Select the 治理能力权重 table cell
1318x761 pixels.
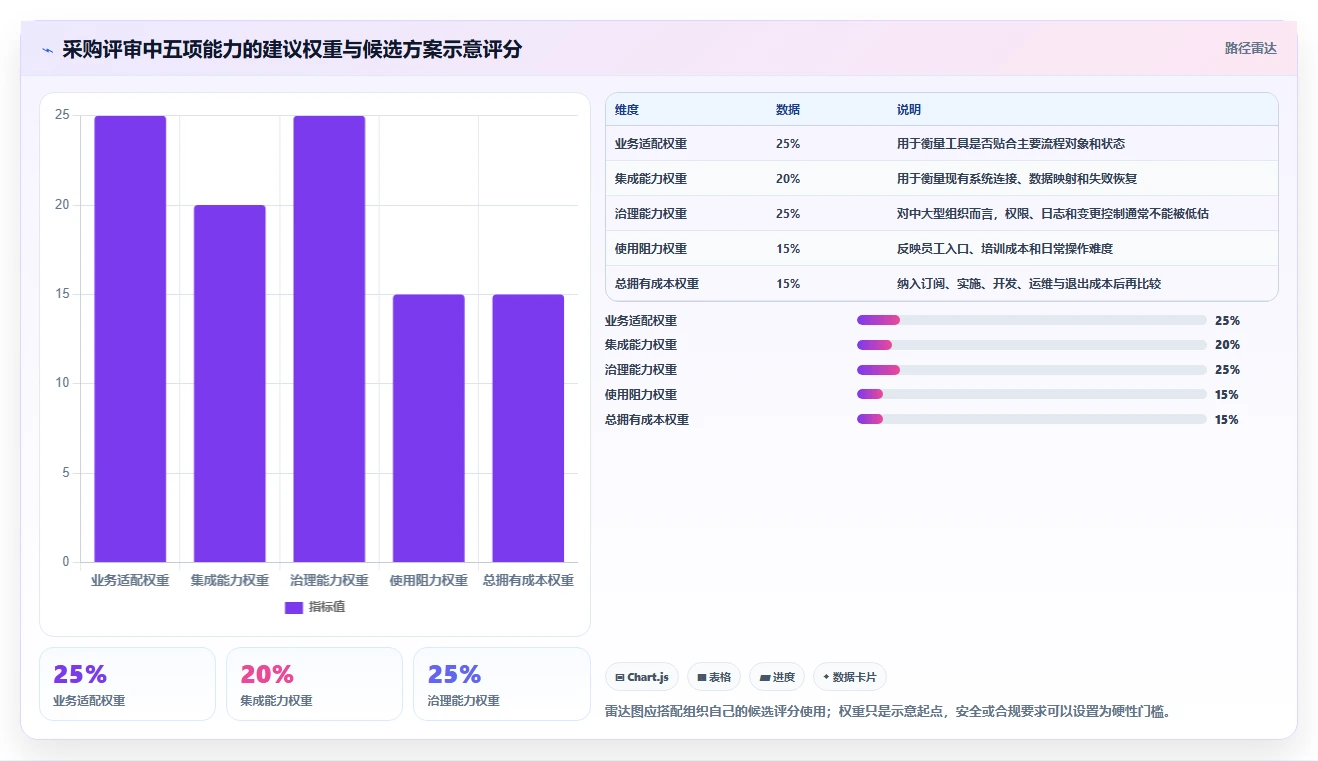pyautogui.click(x=651, y=214)
